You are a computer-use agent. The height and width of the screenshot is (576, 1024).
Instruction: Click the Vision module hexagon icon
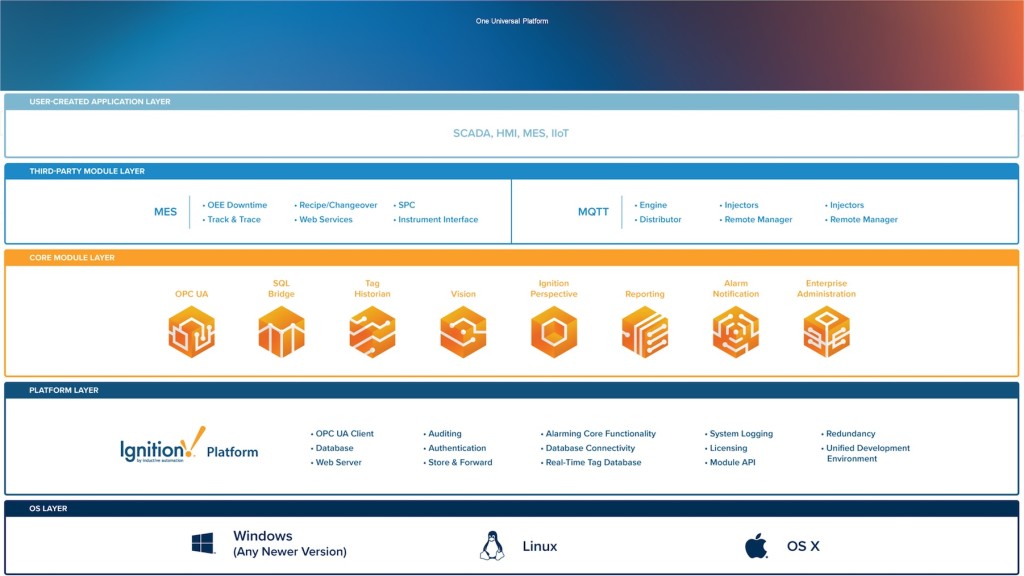463,332
